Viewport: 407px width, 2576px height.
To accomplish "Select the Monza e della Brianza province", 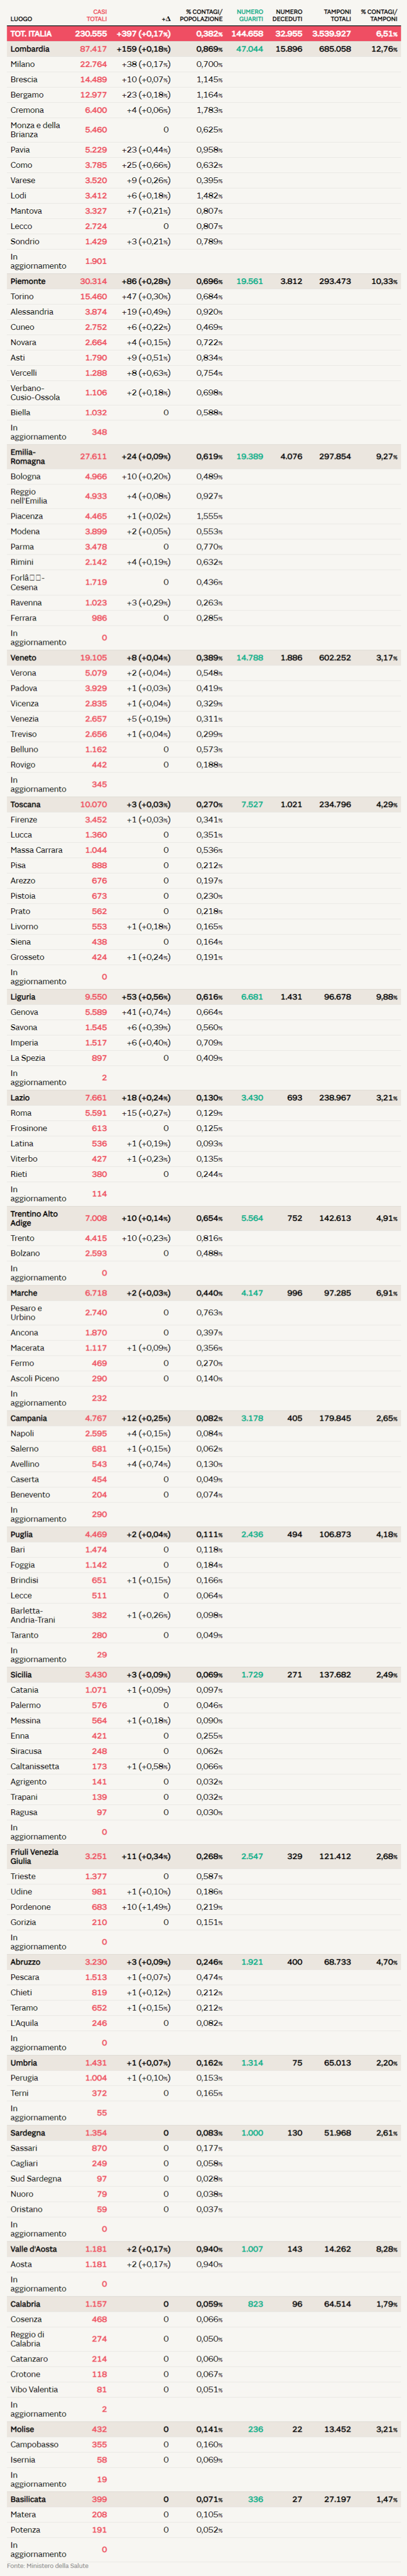I will click(x=35, y=130).
